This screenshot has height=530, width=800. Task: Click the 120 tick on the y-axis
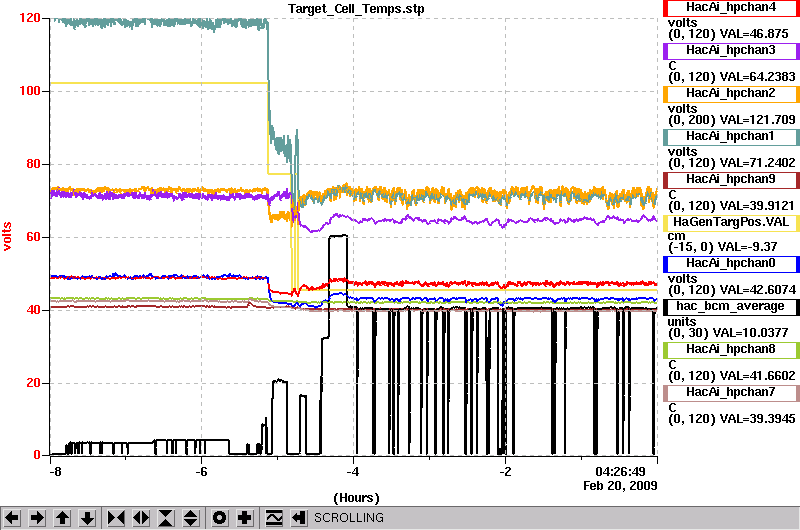(x=30, y=18)
